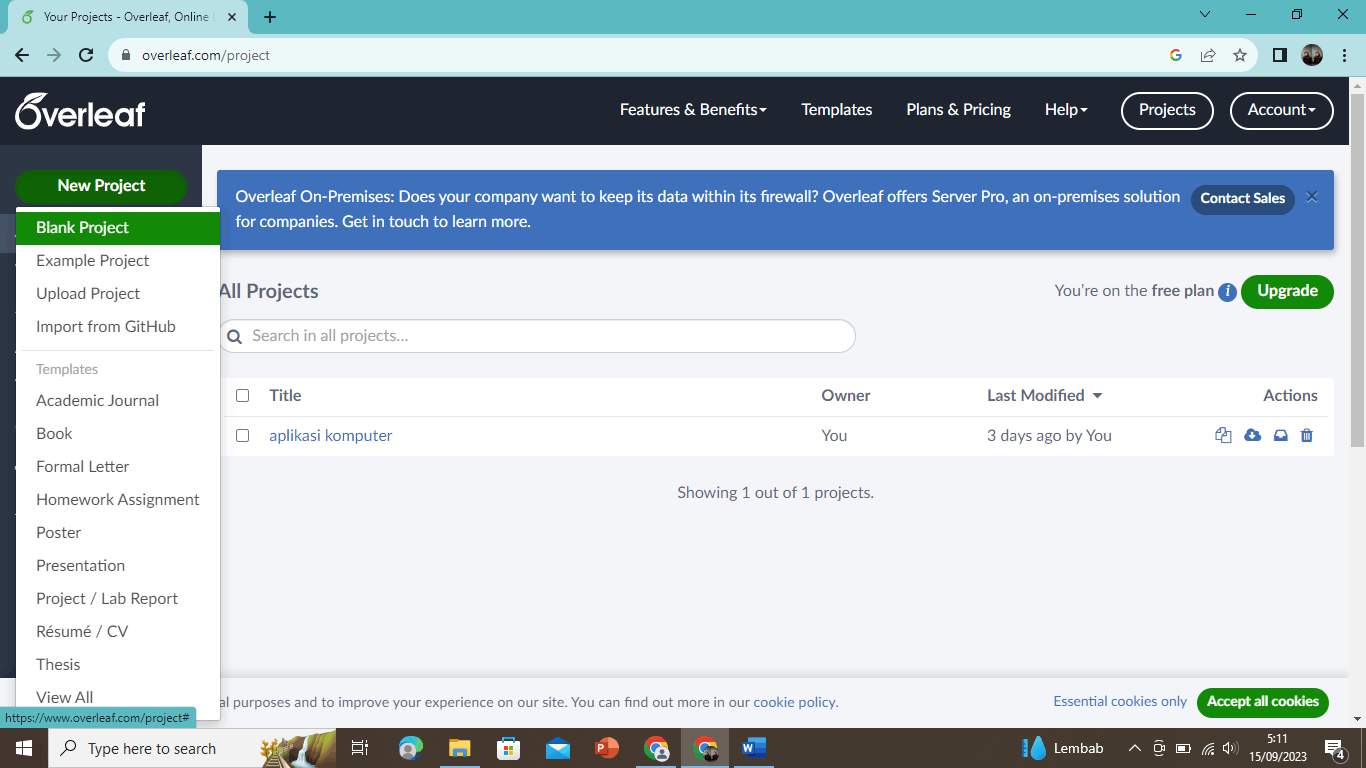Click the Projects nav button
1366x768 pixels.
[1167, 110]
